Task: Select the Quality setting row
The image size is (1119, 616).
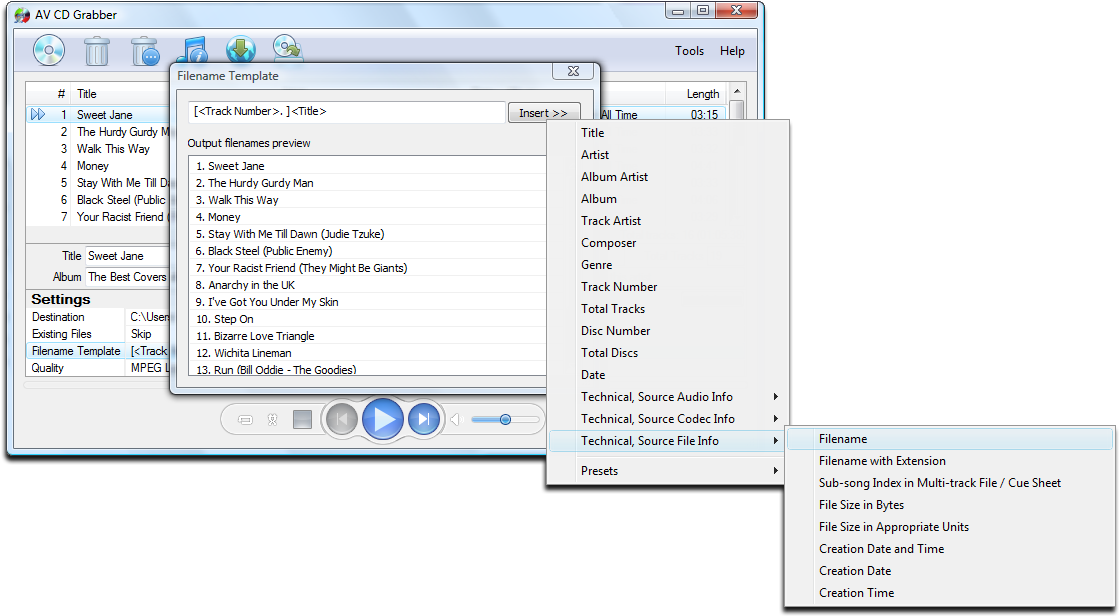Action: [98, 368]
